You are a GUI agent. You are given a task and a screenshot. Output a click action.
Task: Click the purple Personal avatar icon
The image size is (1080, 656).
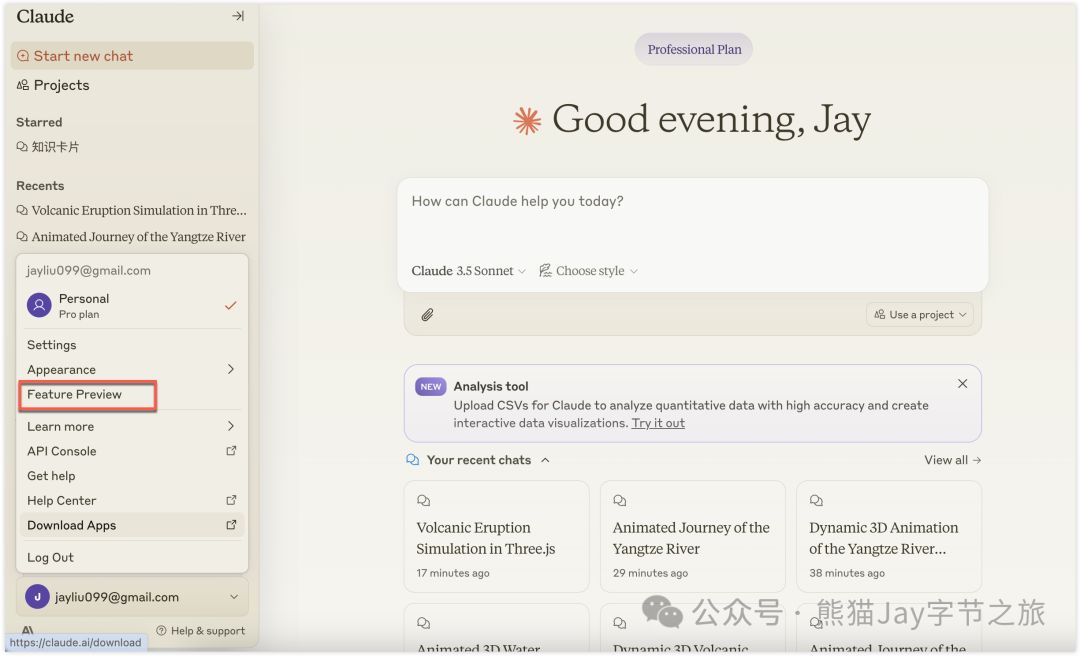coord(39,305)
